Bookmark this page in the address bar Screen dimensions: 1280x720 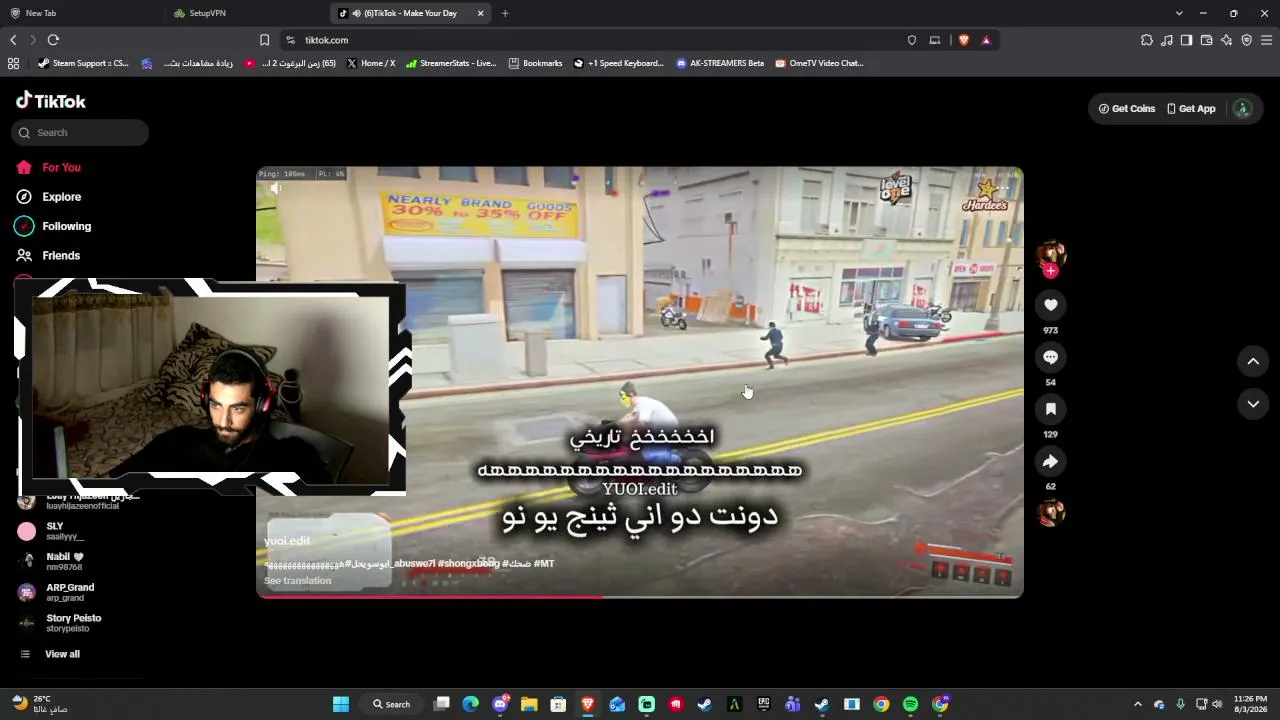click(264, 40)
